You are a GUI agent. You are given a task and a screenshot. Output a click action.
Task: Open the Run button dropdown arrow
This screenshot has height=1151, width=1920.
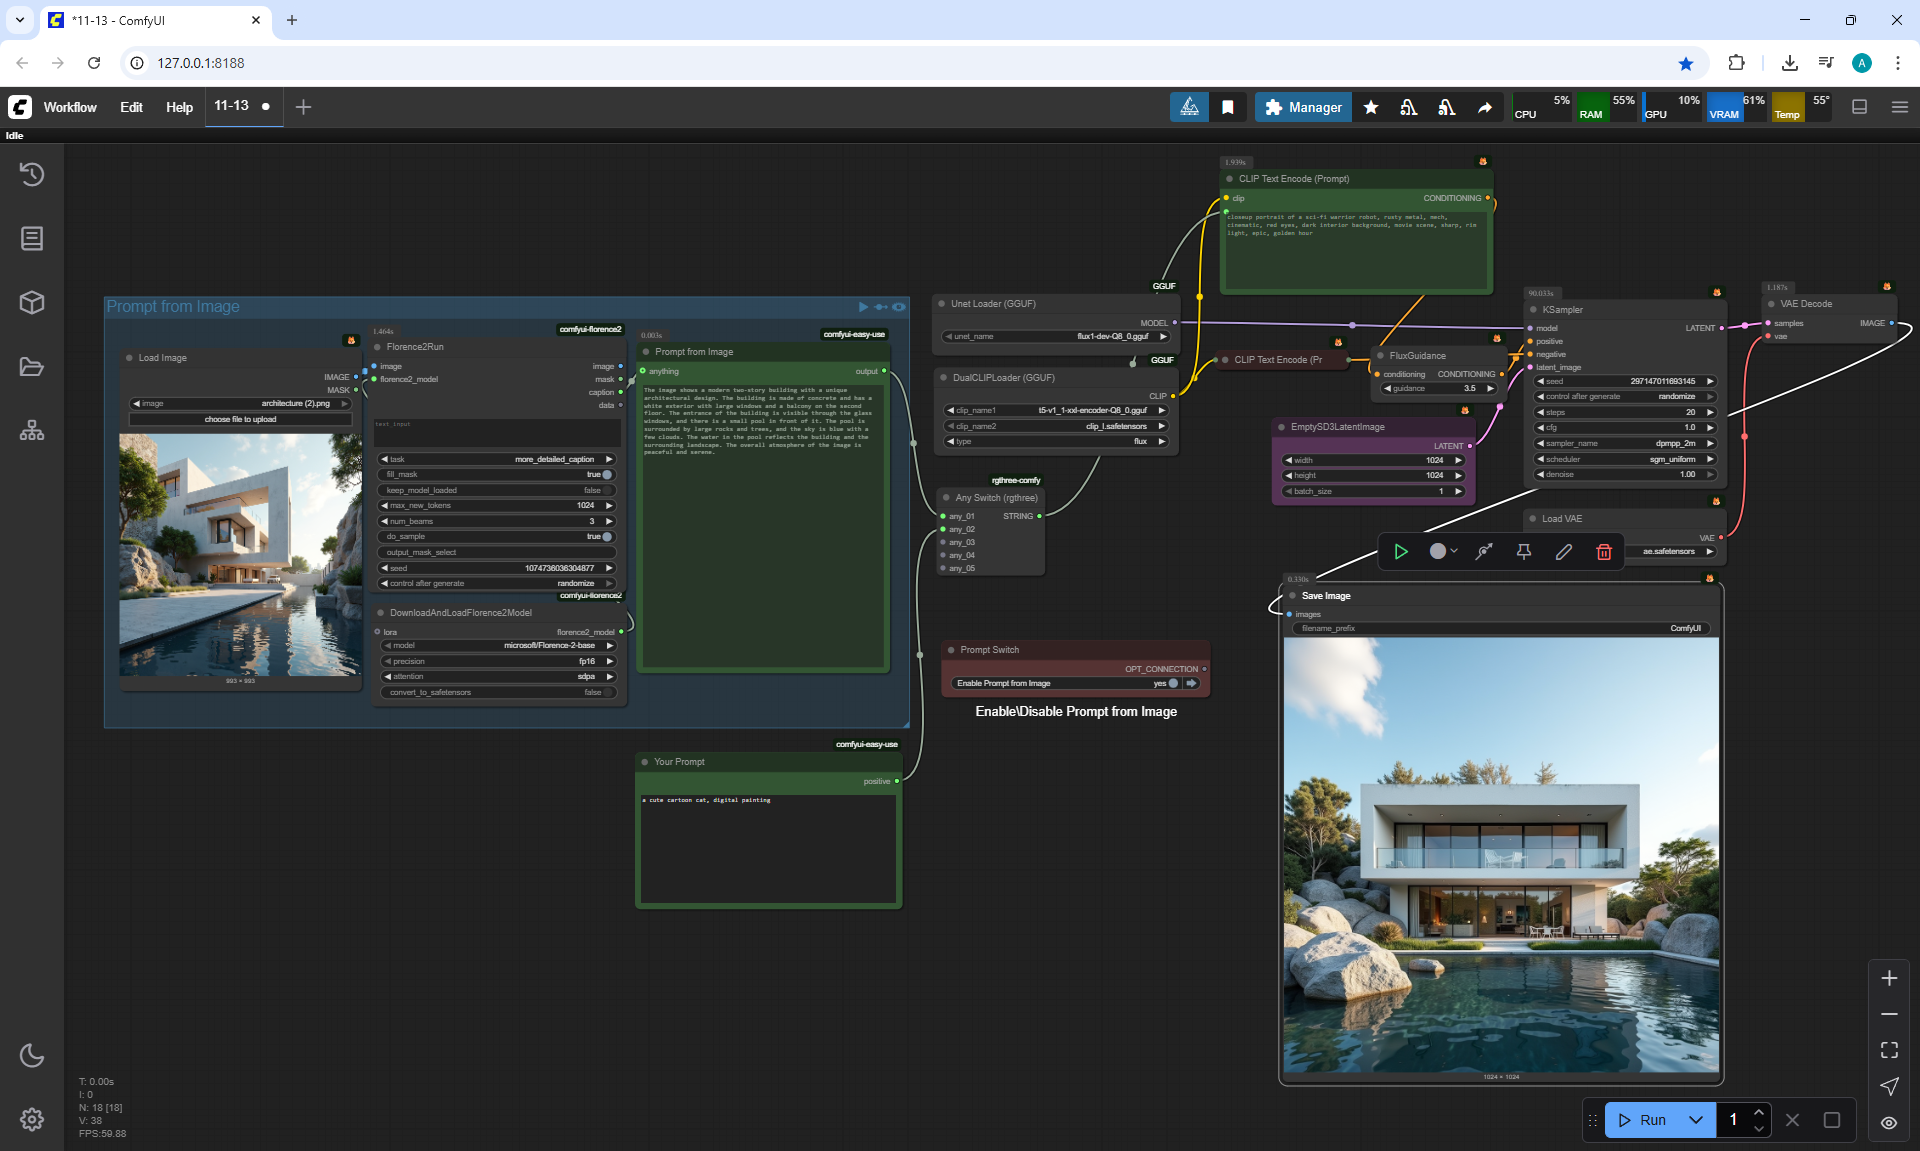tap(1696, 1120)
